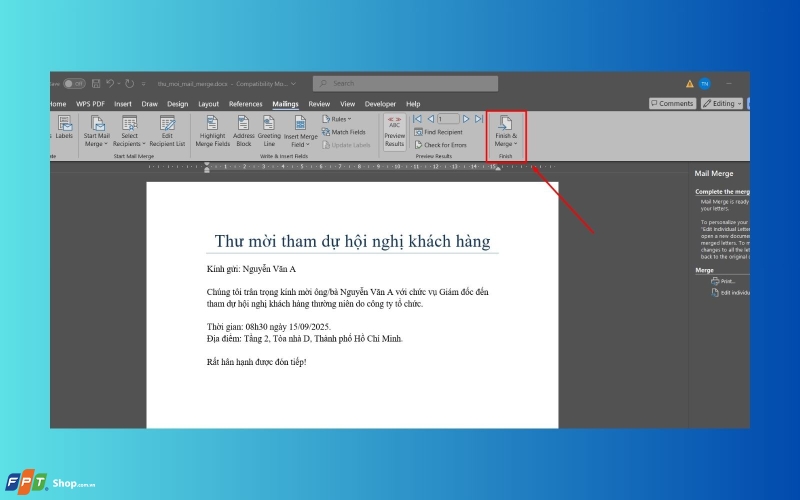Go to the first record
Viewport: 800px width, 500px height.
coord(417,119)
